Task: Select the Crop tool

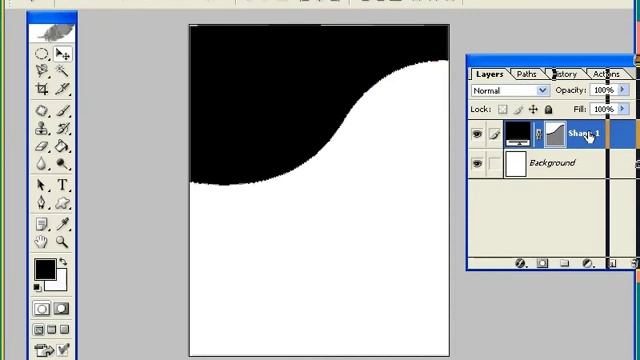Action: coord(41,89)
